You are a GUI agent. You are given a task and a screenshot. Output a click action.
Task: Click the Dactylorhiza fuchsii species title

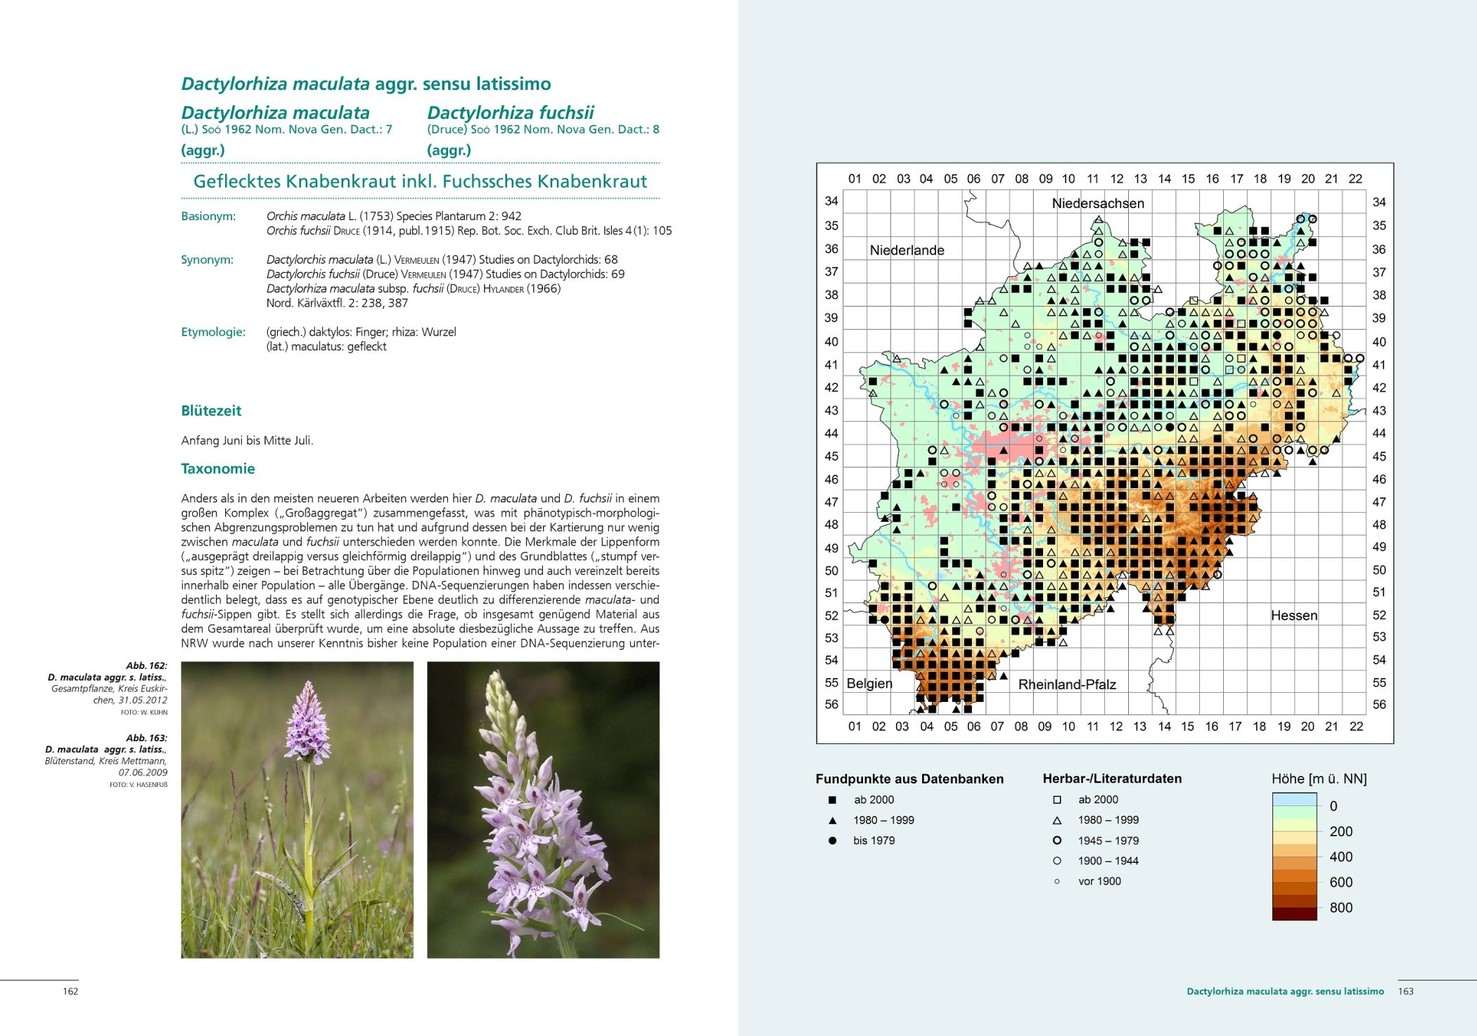(x=510, y=113)
